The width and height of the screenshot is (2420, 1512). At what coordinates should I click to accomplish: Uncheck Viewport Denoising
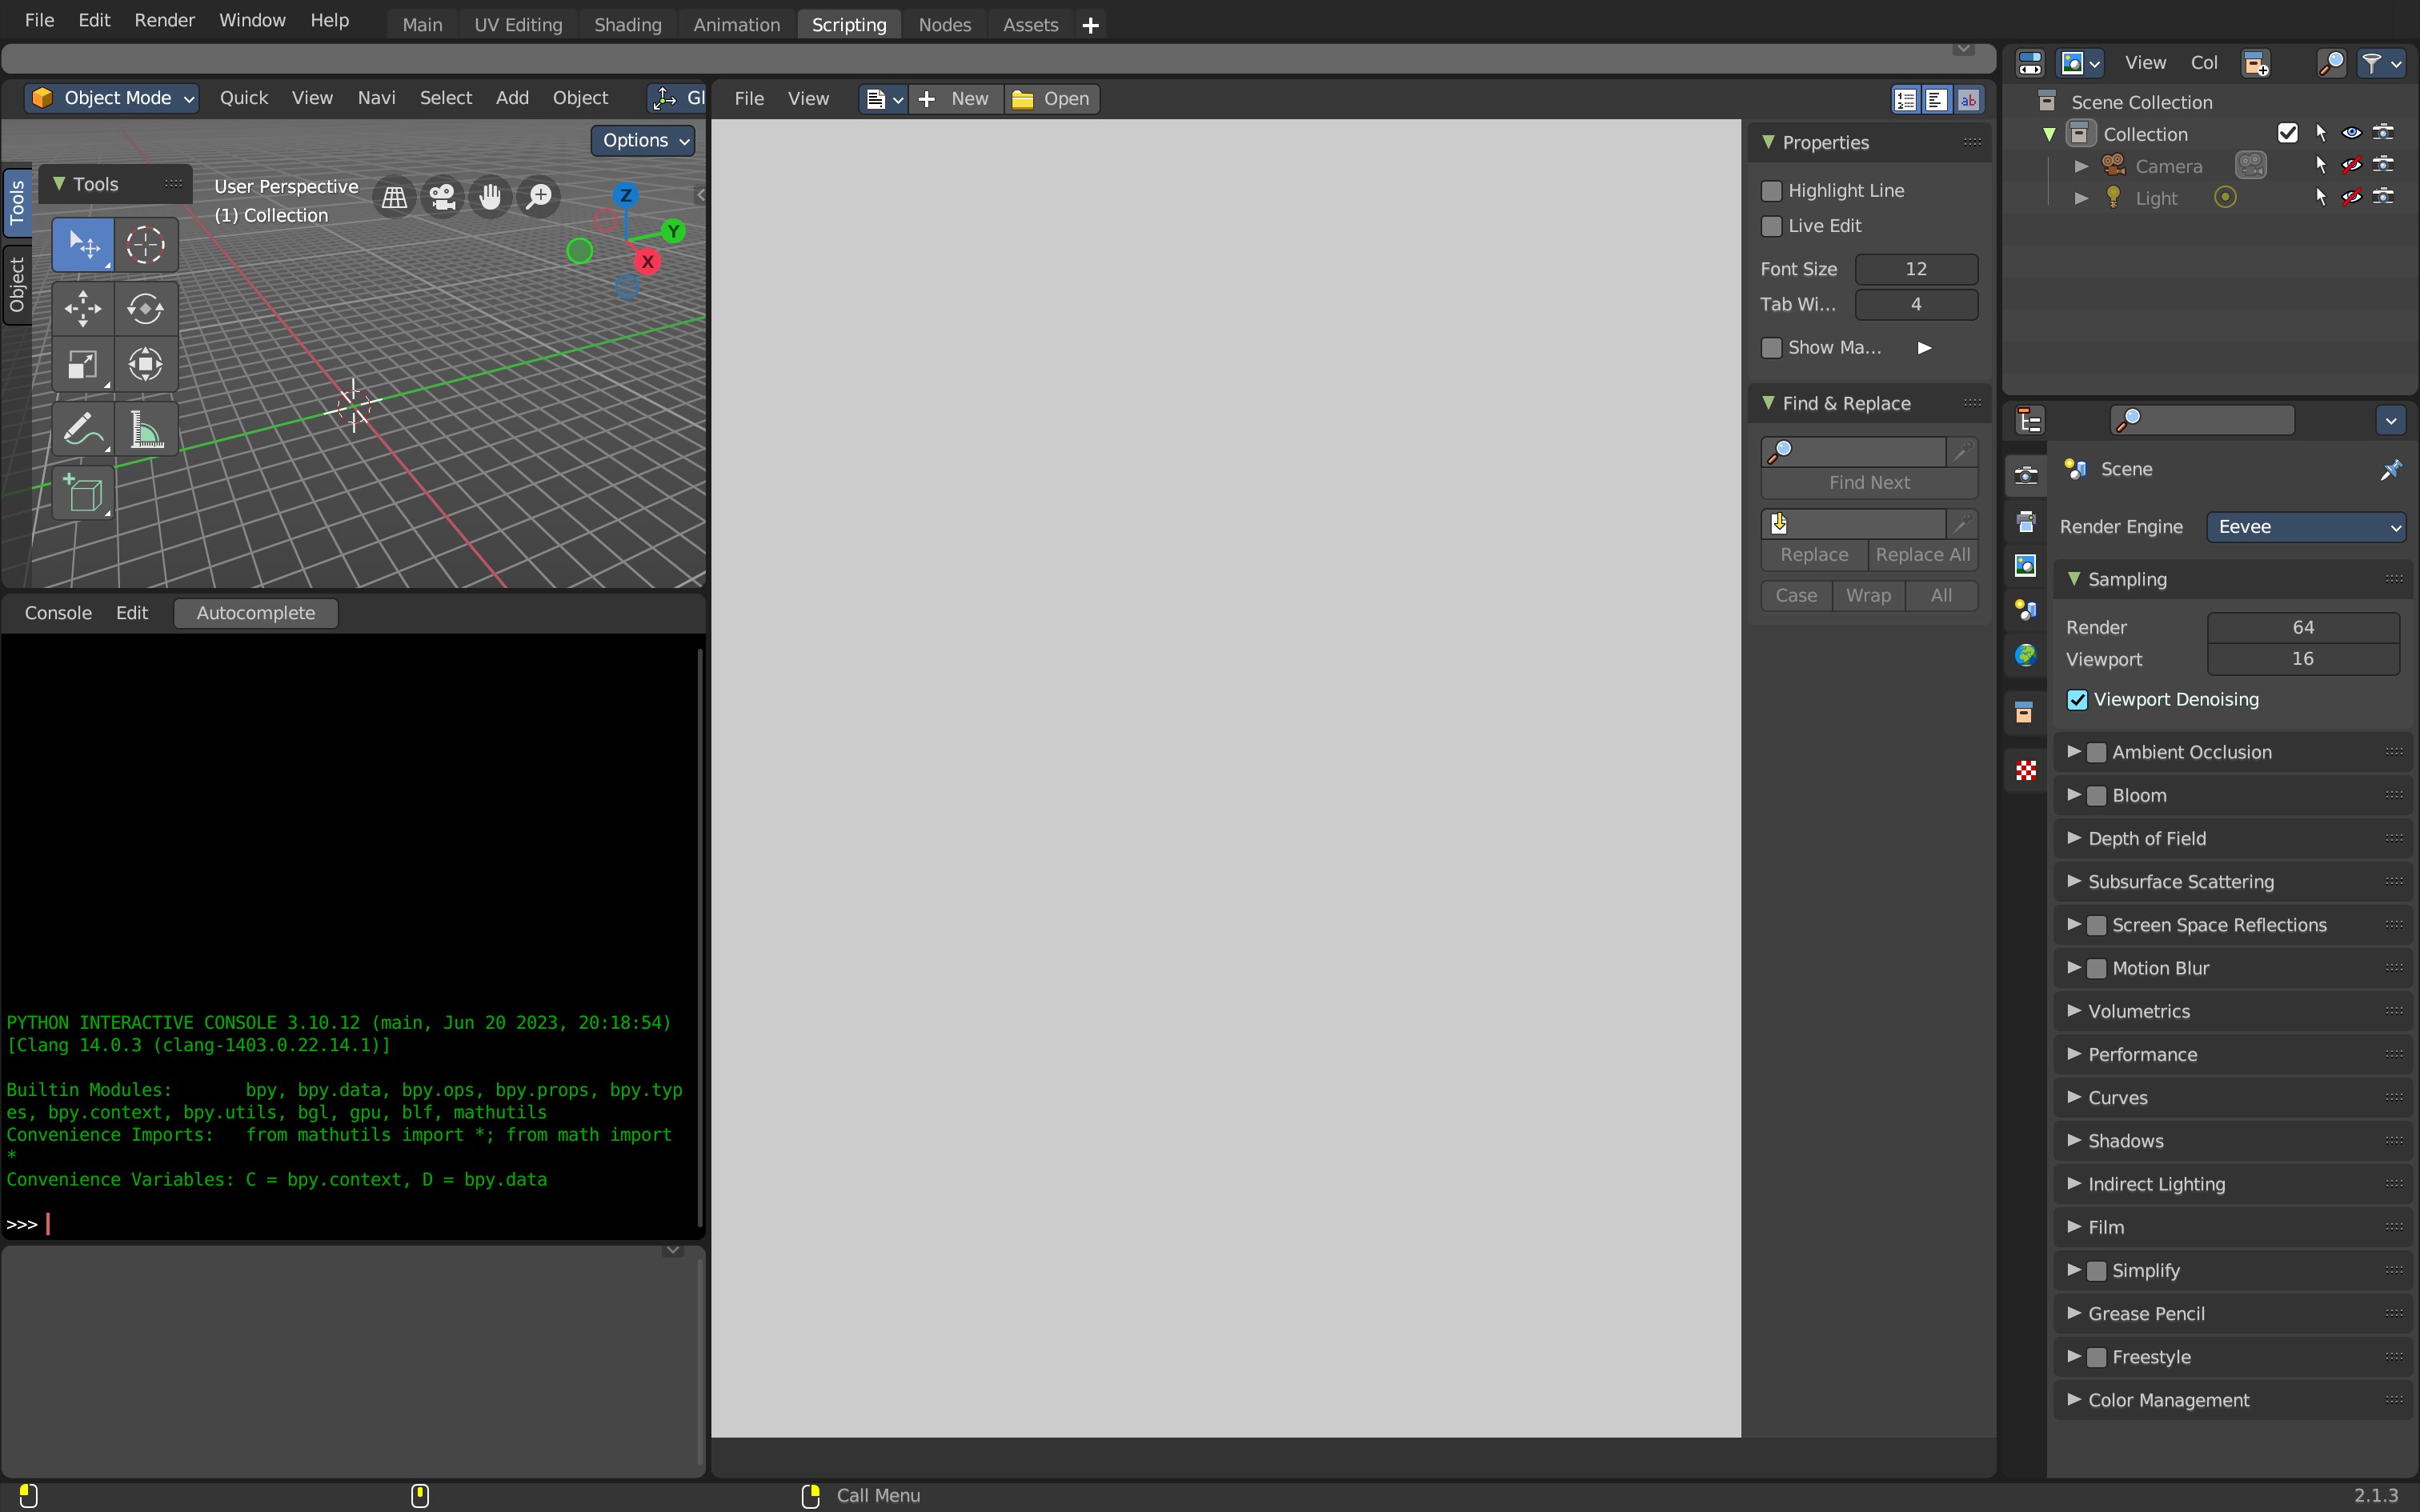pos(2078,699)
